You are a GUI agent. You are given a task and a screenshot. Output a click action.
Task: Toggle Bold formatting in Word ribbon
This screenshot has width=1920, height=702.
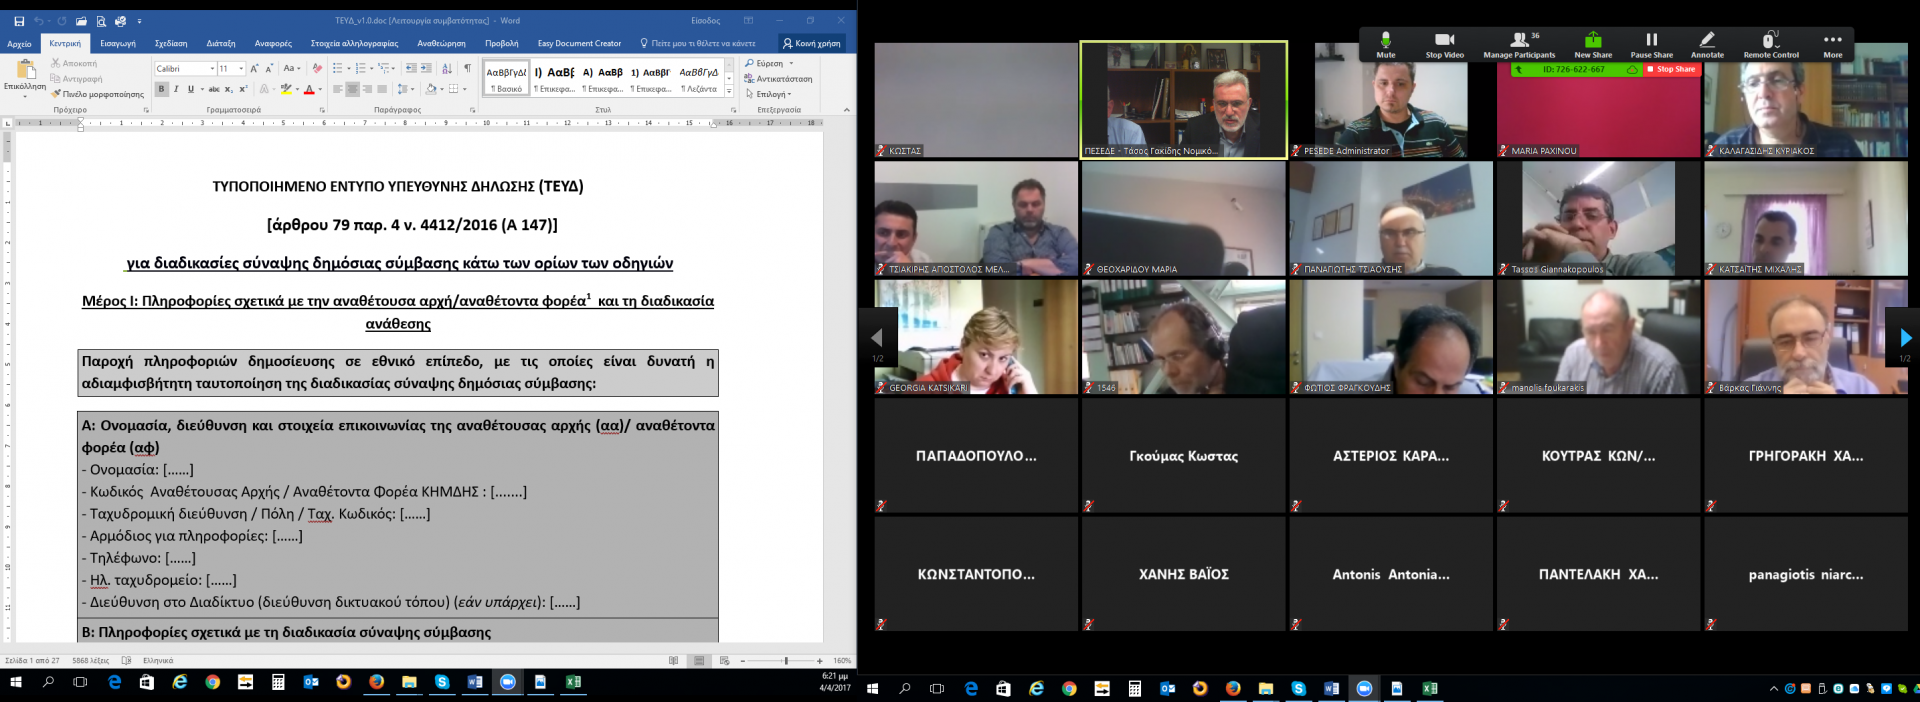coord(161,89)
